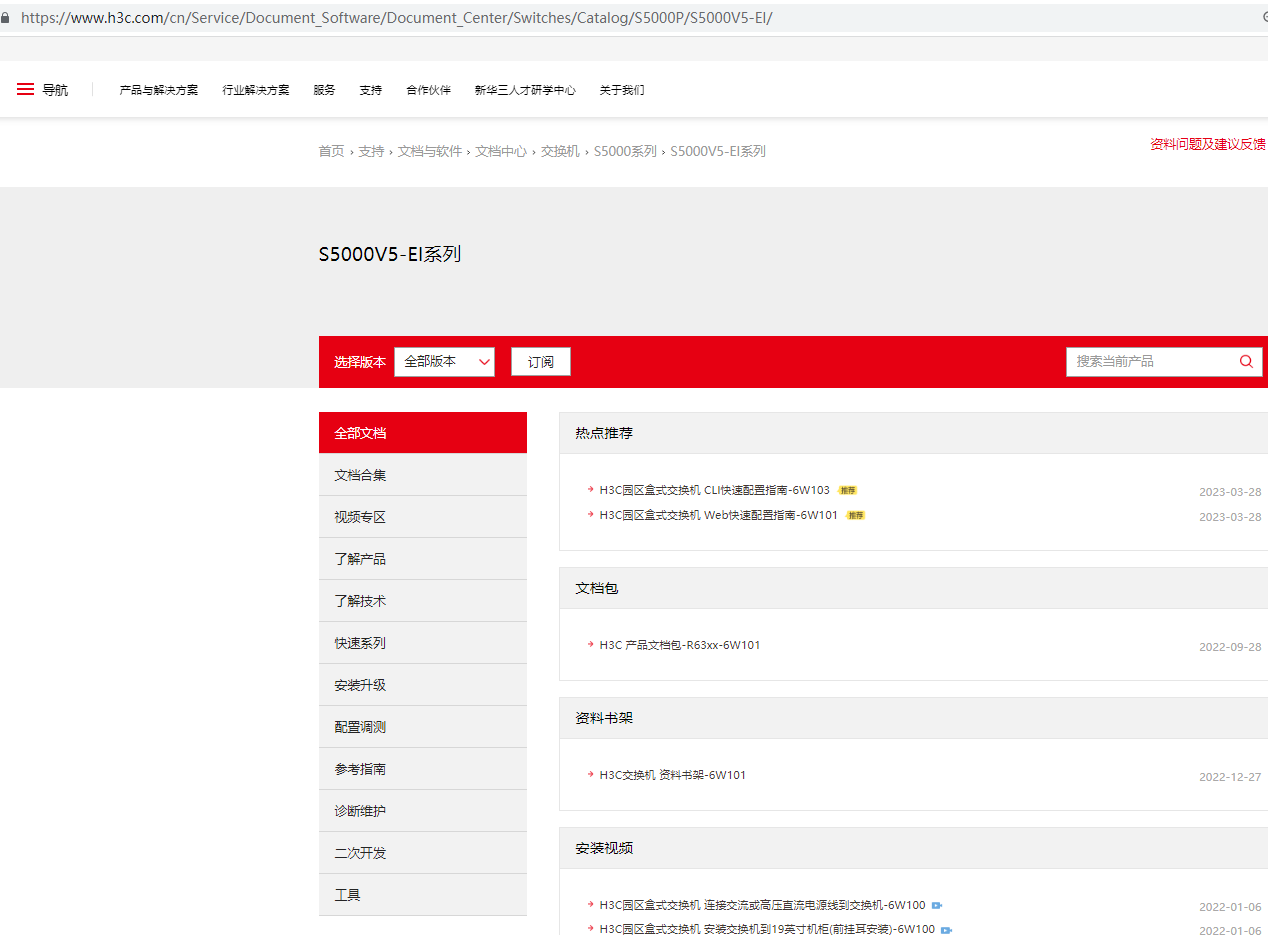Image resolution: width=1268 pixels, height=935 pixels.
Task: Select 诊断维护 in the sidebar
Action: coord(423,811)
